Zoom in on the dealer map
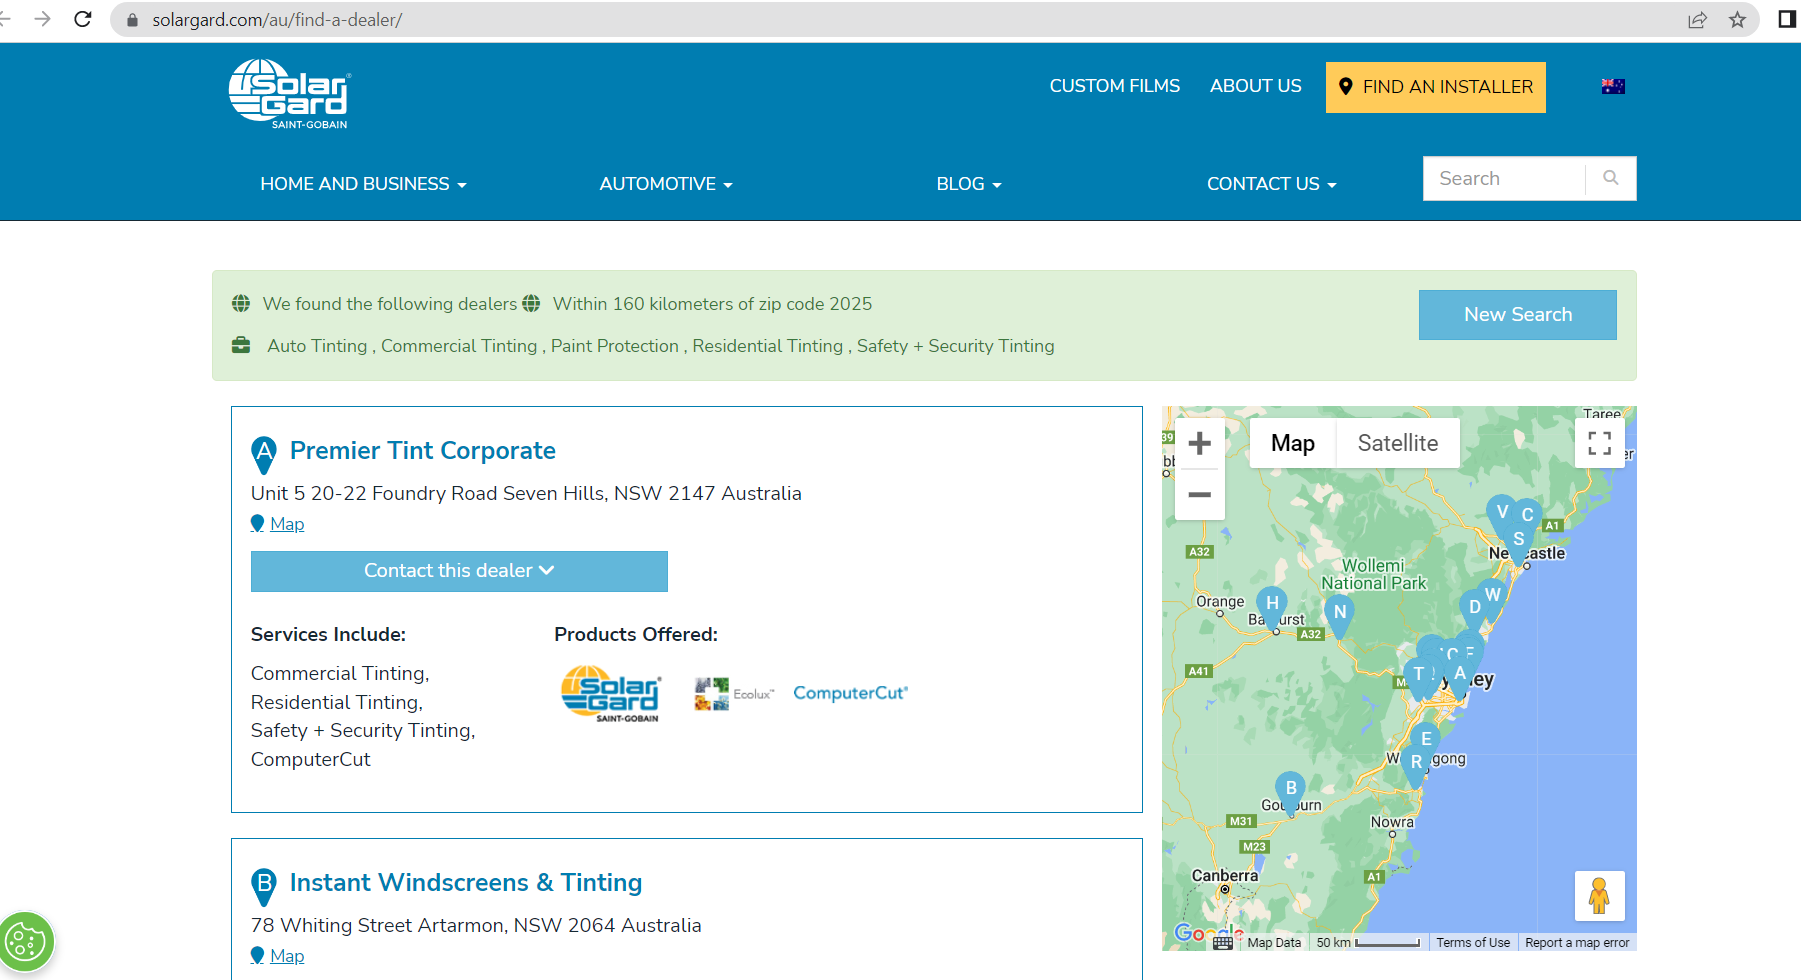Screen dimensions: 1801x980 coord(1200,443)
